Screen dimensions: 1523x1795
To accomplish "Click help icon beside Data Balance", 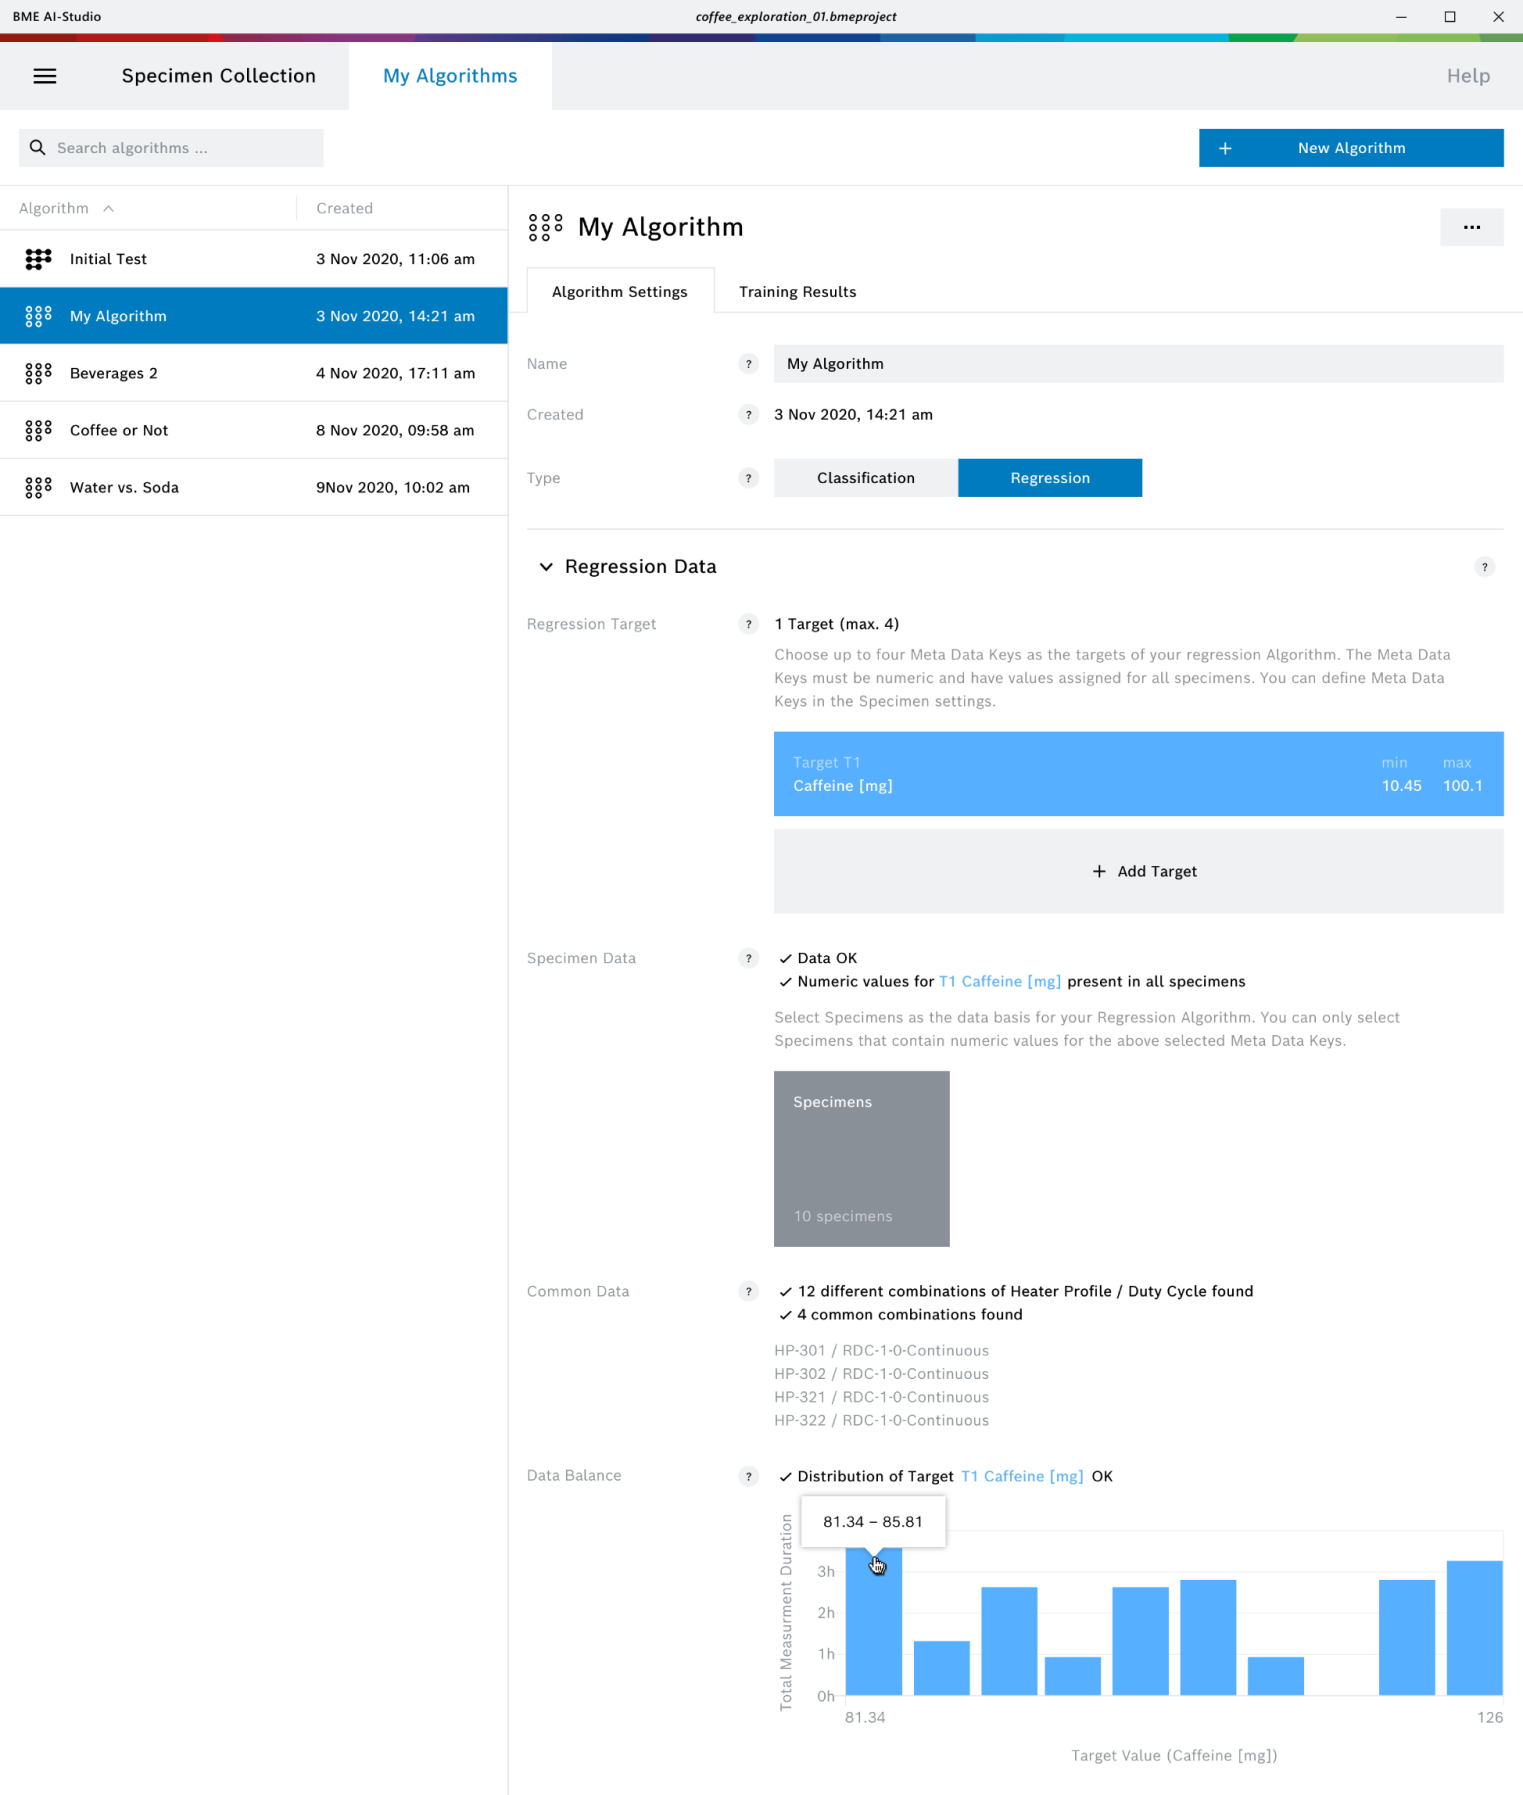I will [748, 1476].
